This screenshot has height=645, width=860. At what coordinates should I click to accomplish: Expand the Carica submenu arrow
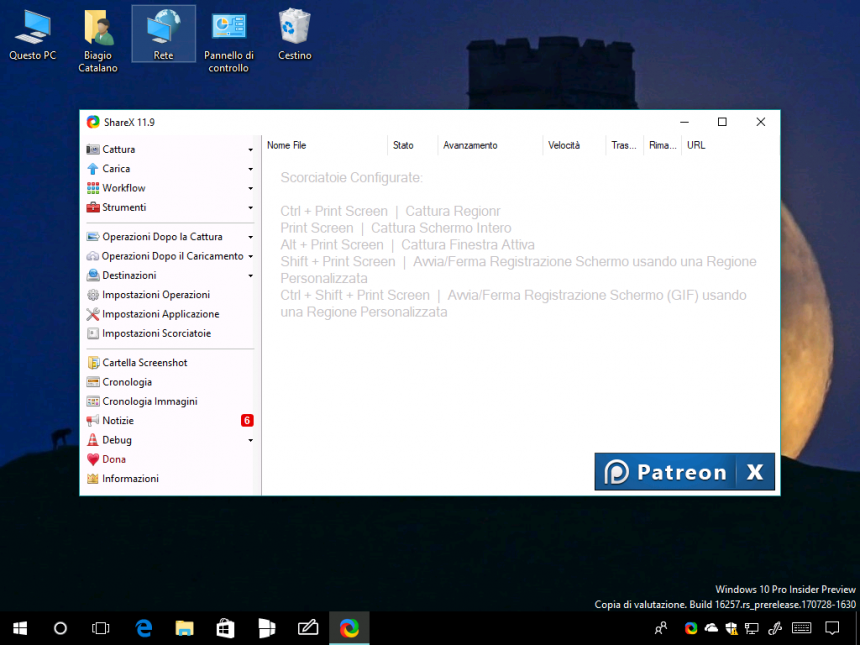[251, 169]
